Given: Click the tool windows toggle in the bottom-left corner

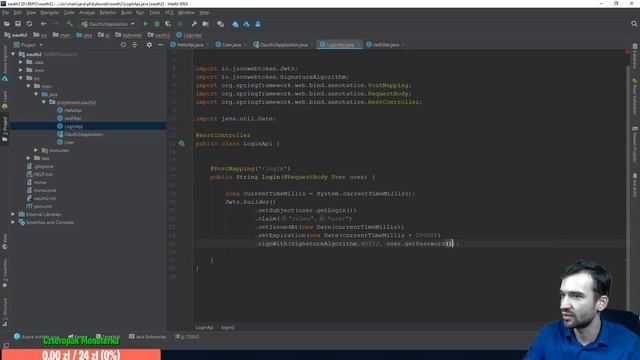Looking at the screenshot, I should tap(6, 345).
